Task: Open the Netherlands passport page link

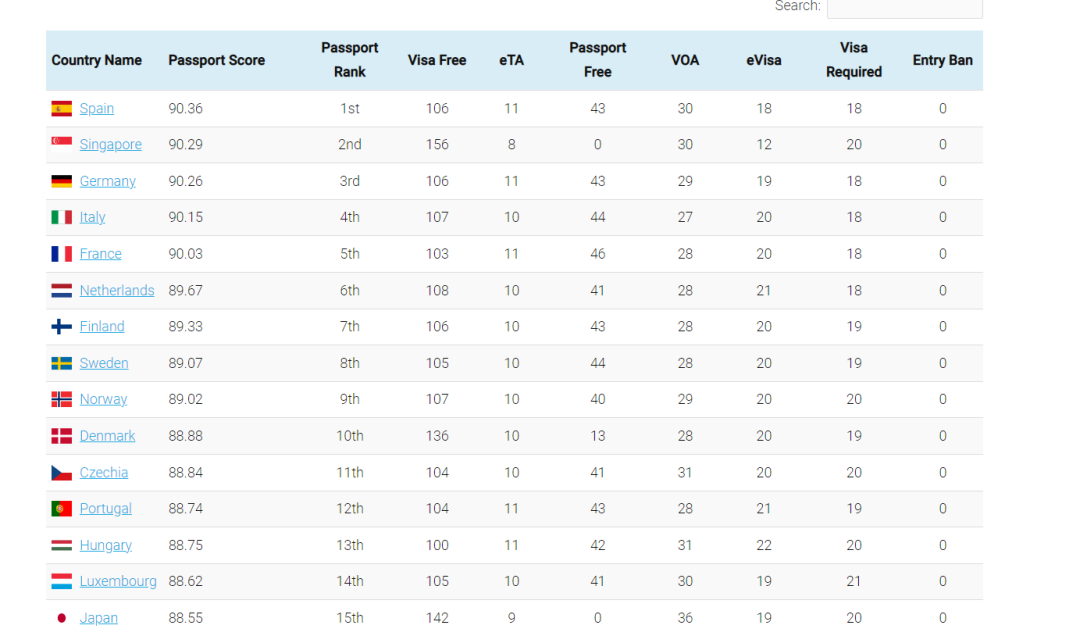Action: [117, 291]
